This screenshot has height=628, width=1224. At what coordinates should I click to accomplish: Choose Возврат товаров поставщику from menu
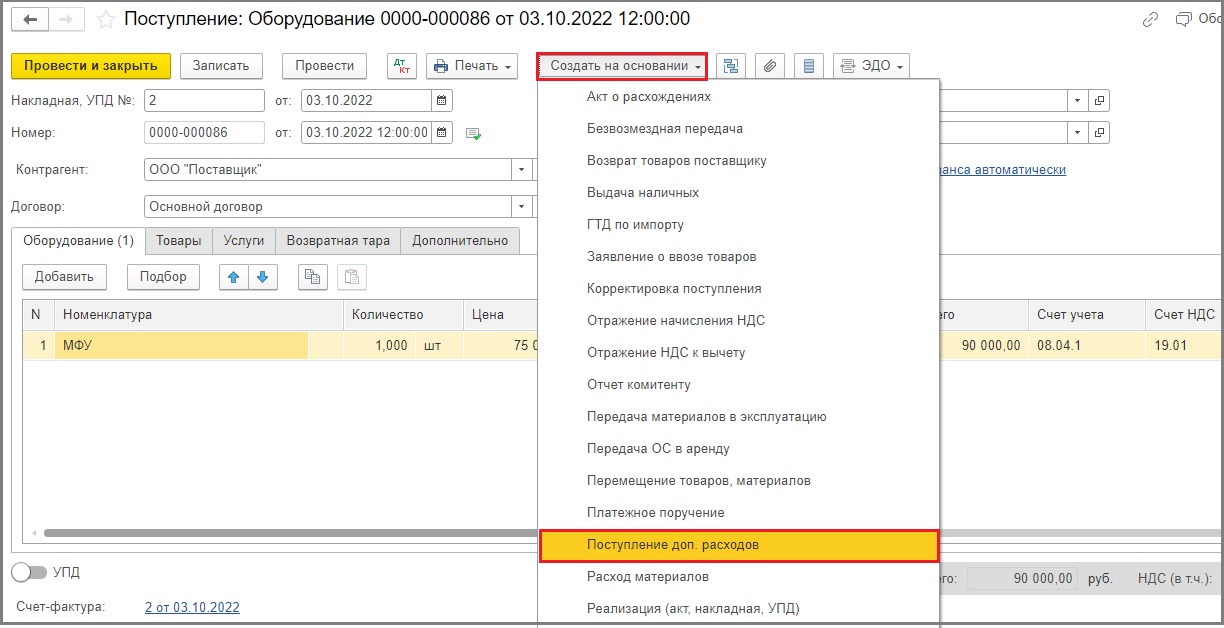click(x=676, y=160)
